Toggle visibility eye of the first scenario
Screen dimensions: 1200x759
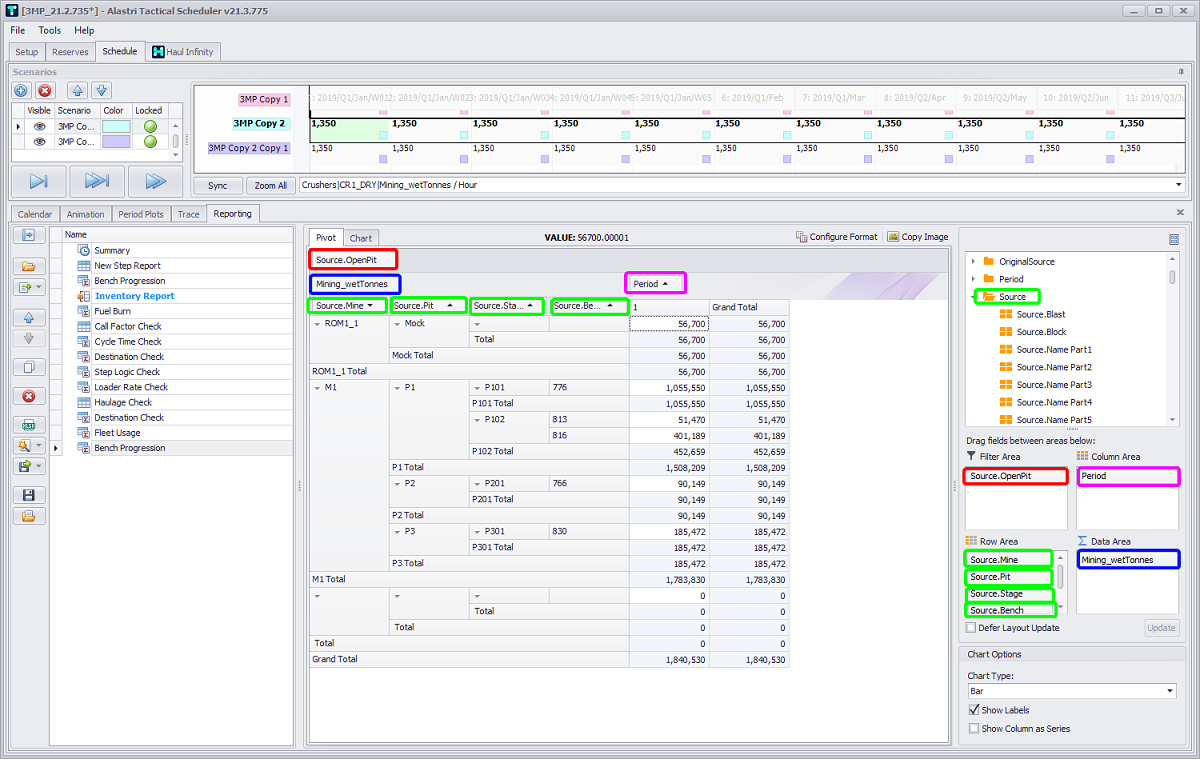pos(39,127)
